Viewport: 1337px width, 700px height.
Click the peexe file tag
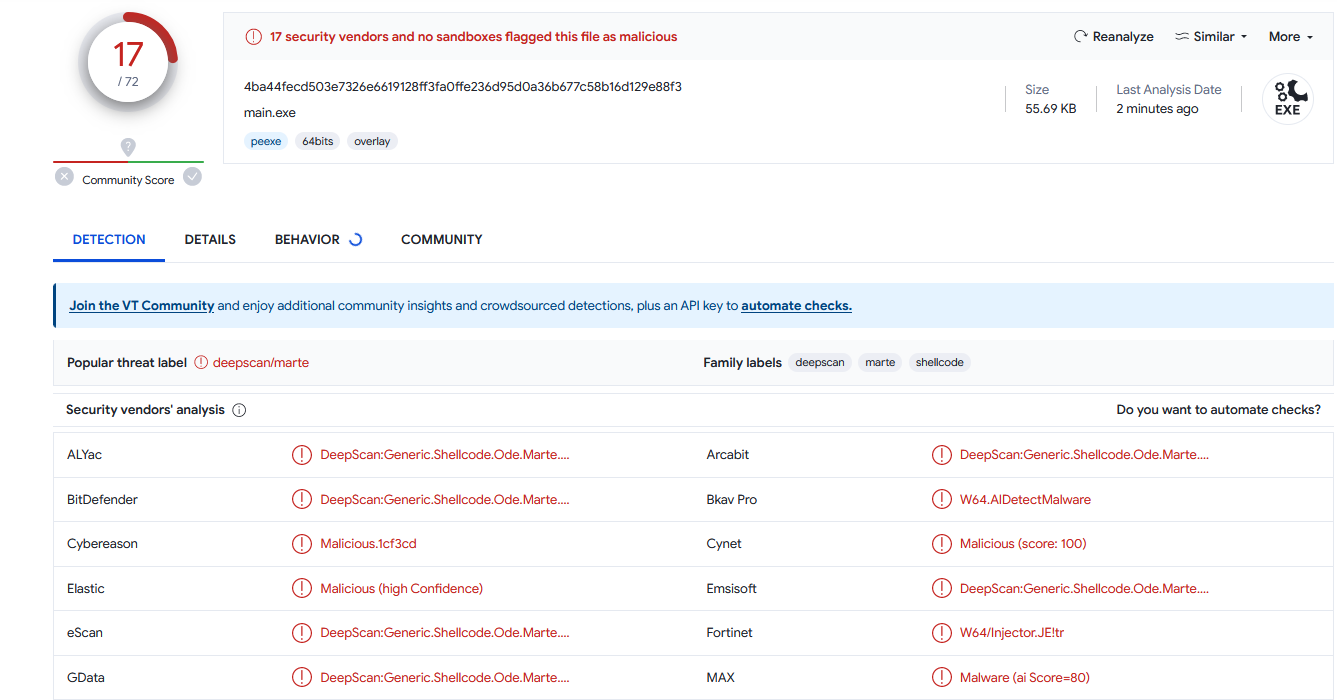point(266,142)
